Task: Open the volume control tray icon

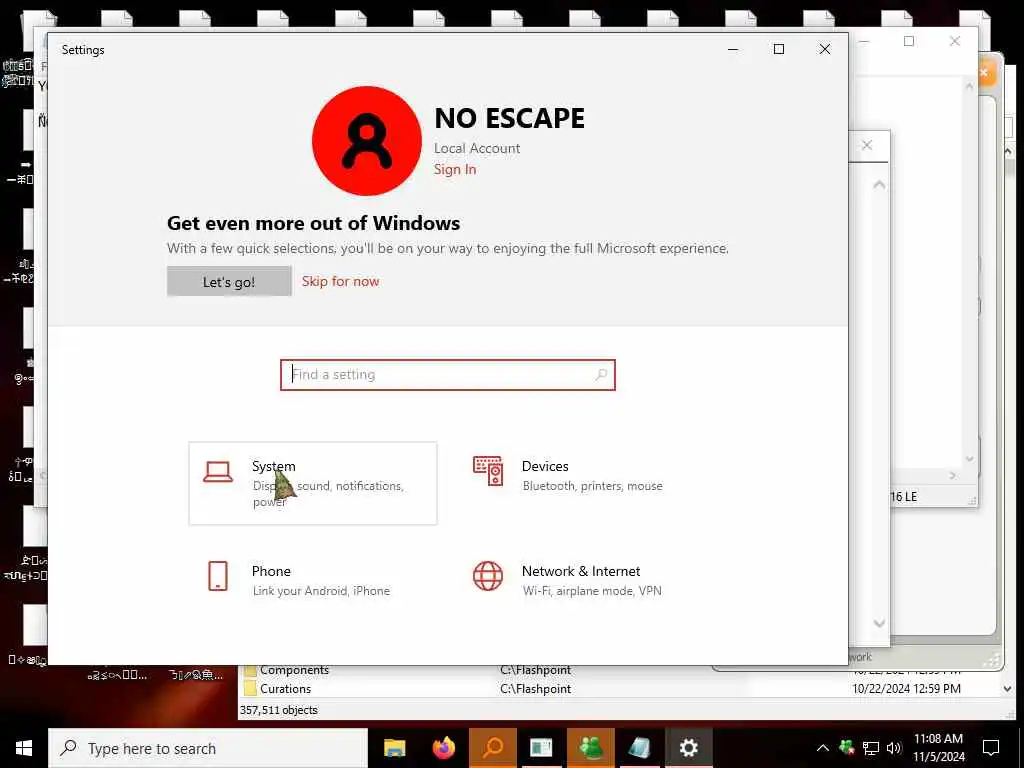Action: 893,748
